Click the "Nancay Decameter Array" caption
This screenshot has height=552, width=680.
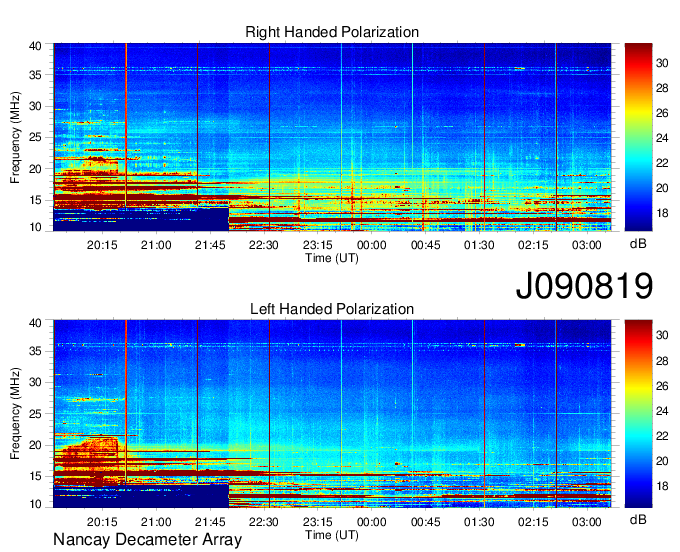click(x=147, y=540)
